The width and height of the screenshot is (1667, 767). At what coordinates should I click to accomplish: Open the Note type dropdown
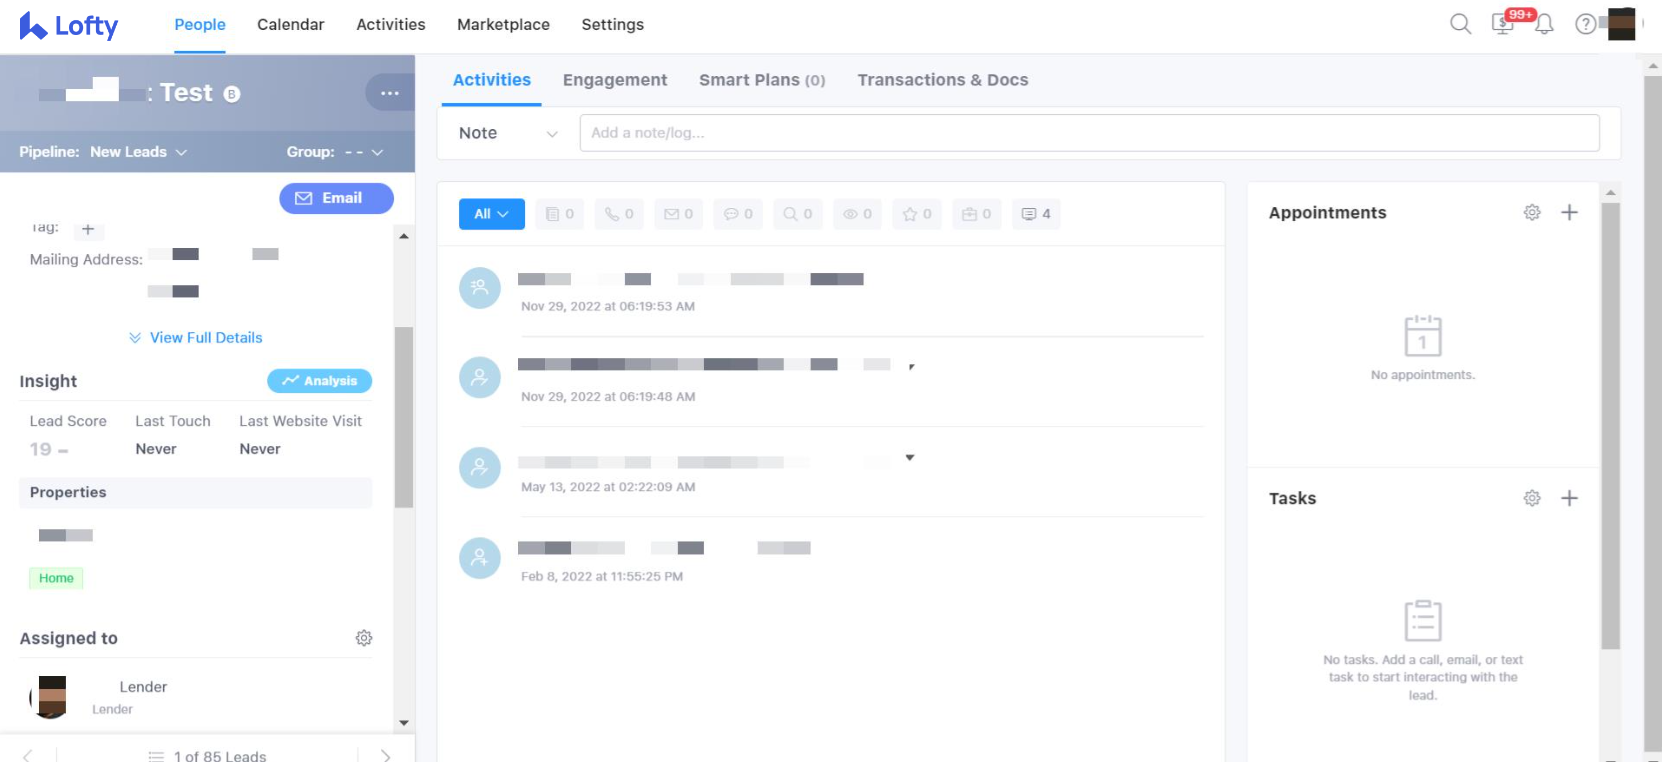pos(507,133)
